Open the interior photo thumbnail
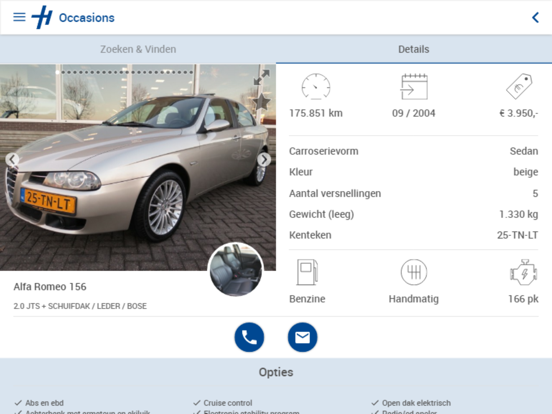Screen dimensions: 552x414 click(x=236, y=269)
